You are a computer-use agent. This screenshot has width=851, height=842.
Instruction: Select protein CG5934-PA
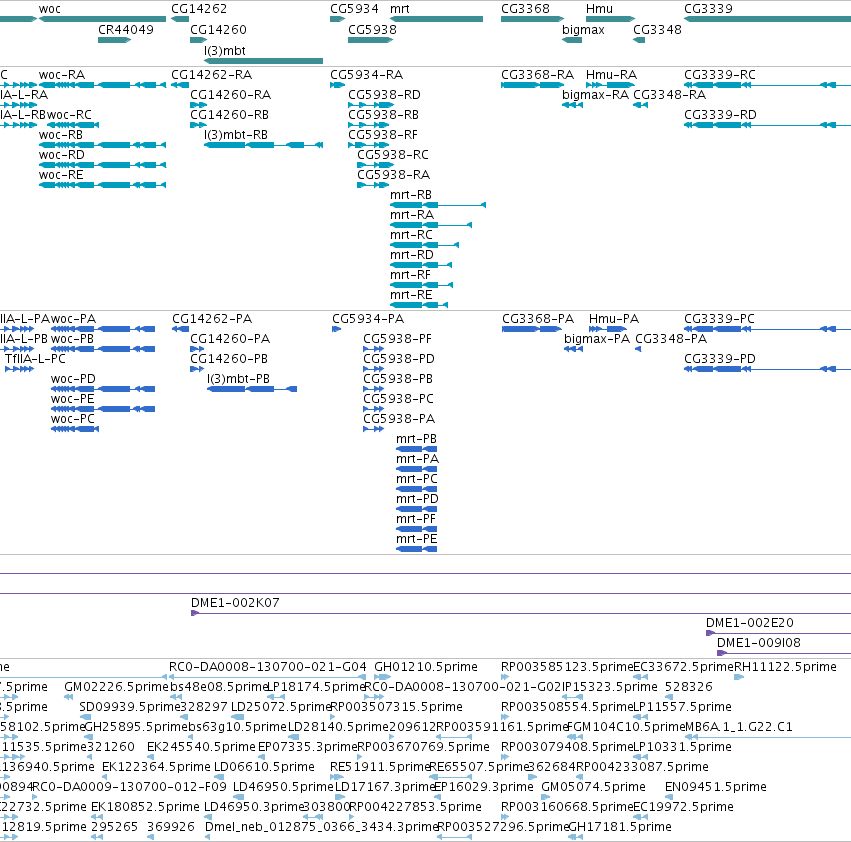[368, 319]
